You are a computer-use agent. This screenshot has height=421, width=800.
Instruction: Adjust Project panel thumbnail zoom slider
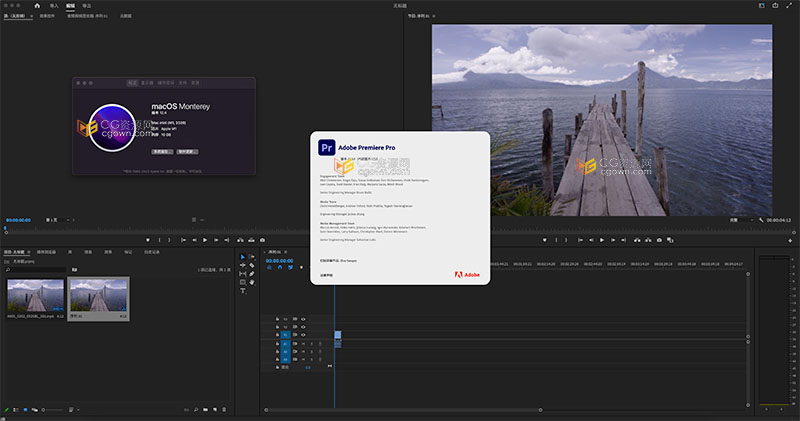click(x=53, y=410)
